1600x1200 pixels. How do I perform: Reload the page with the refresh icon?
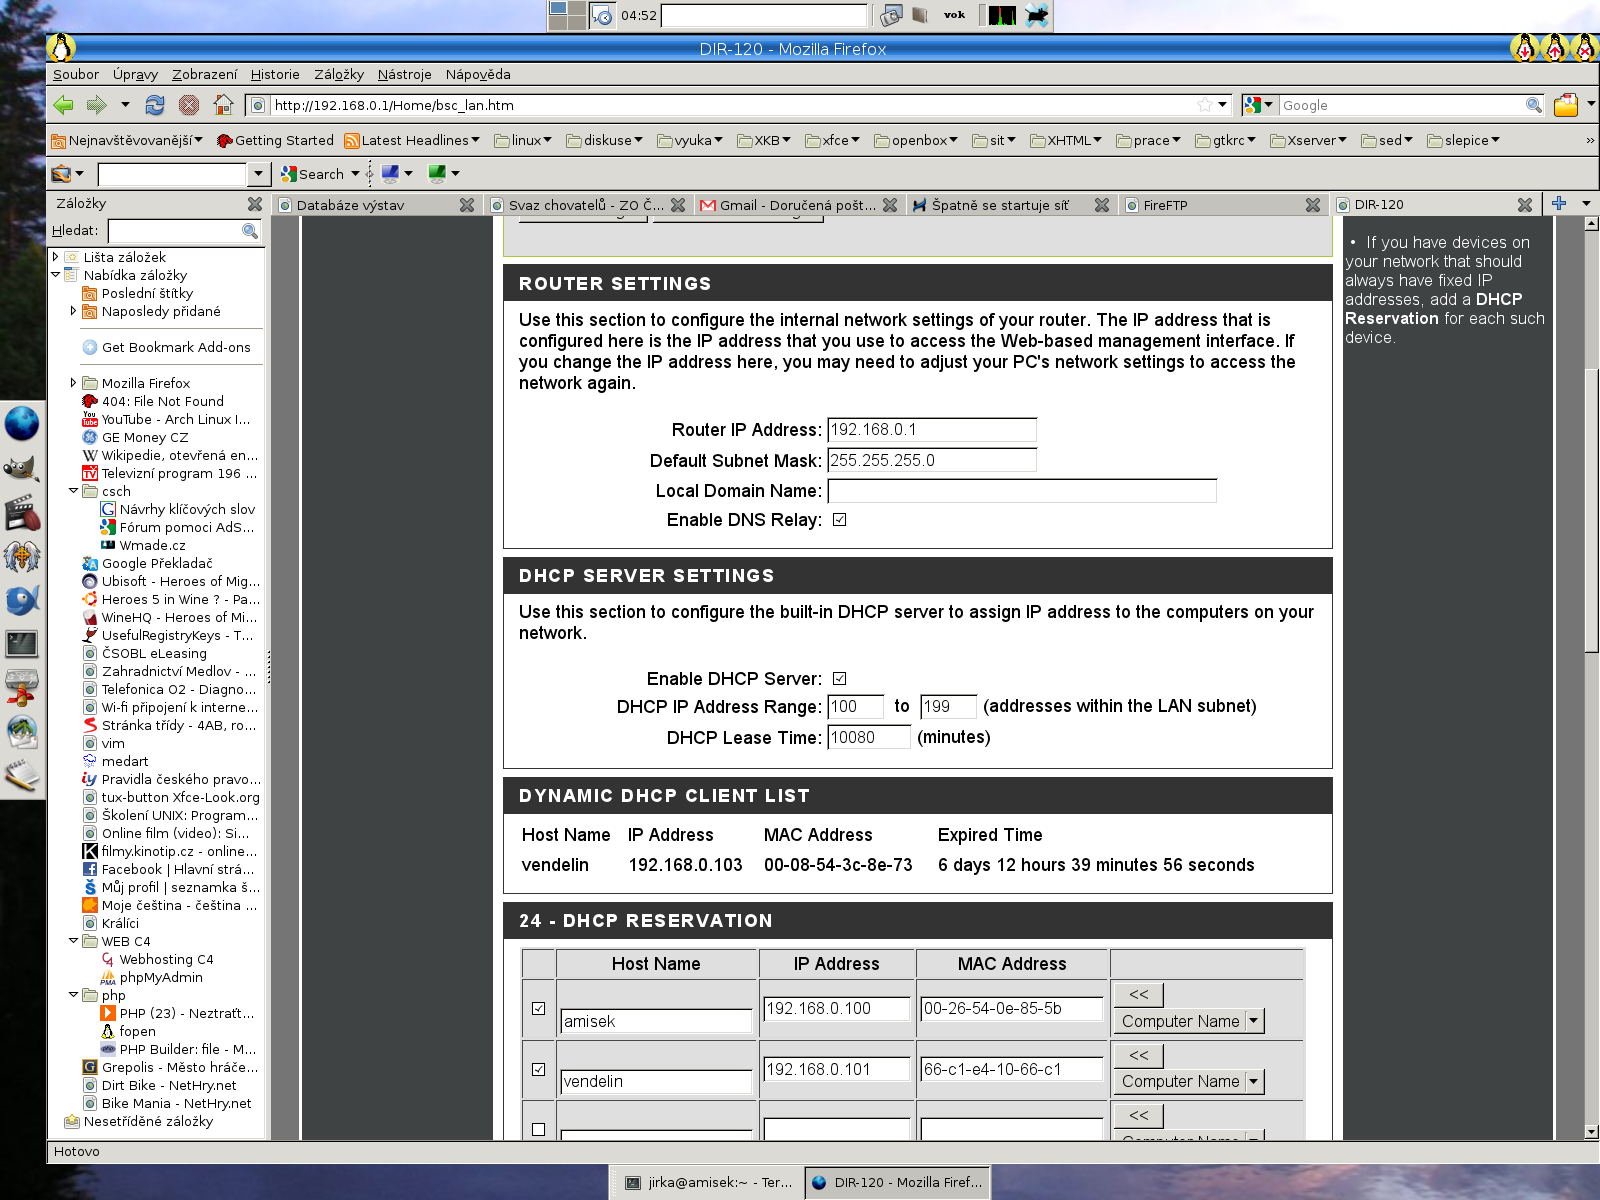click(x=155, y=105)
